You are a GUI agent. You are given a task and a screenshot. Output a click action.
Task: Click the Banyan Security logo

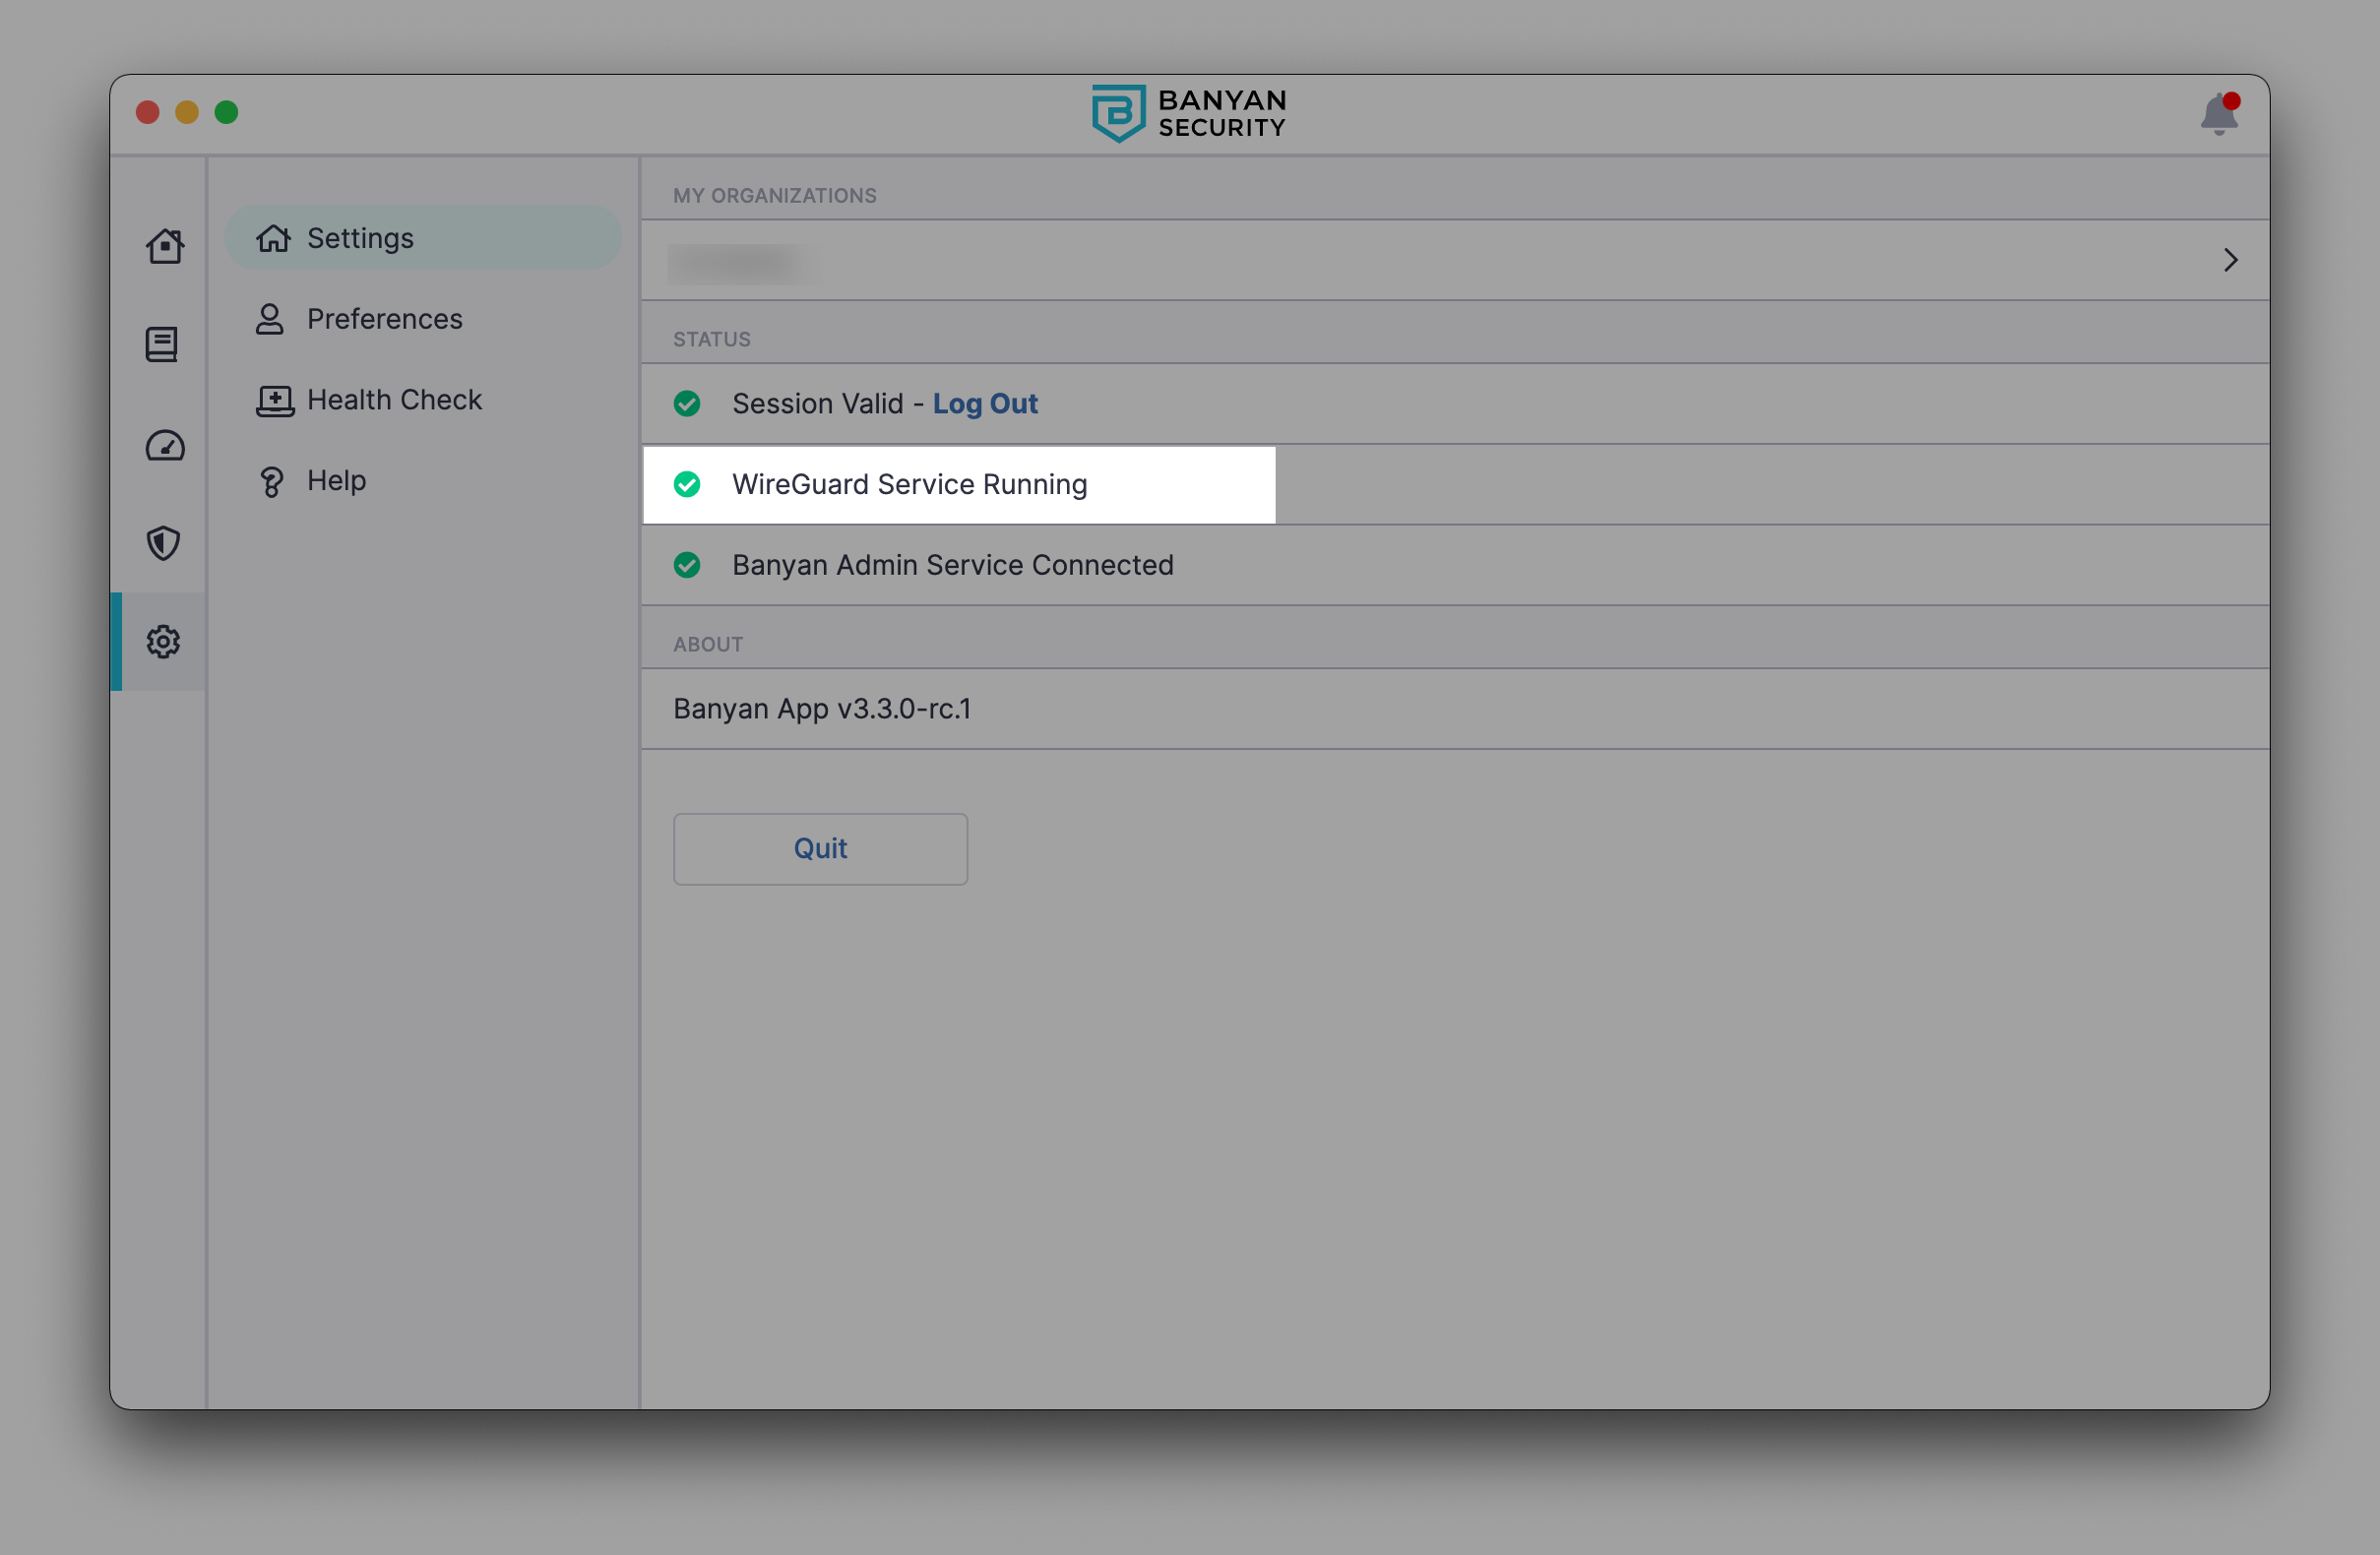click(1188, 114)
